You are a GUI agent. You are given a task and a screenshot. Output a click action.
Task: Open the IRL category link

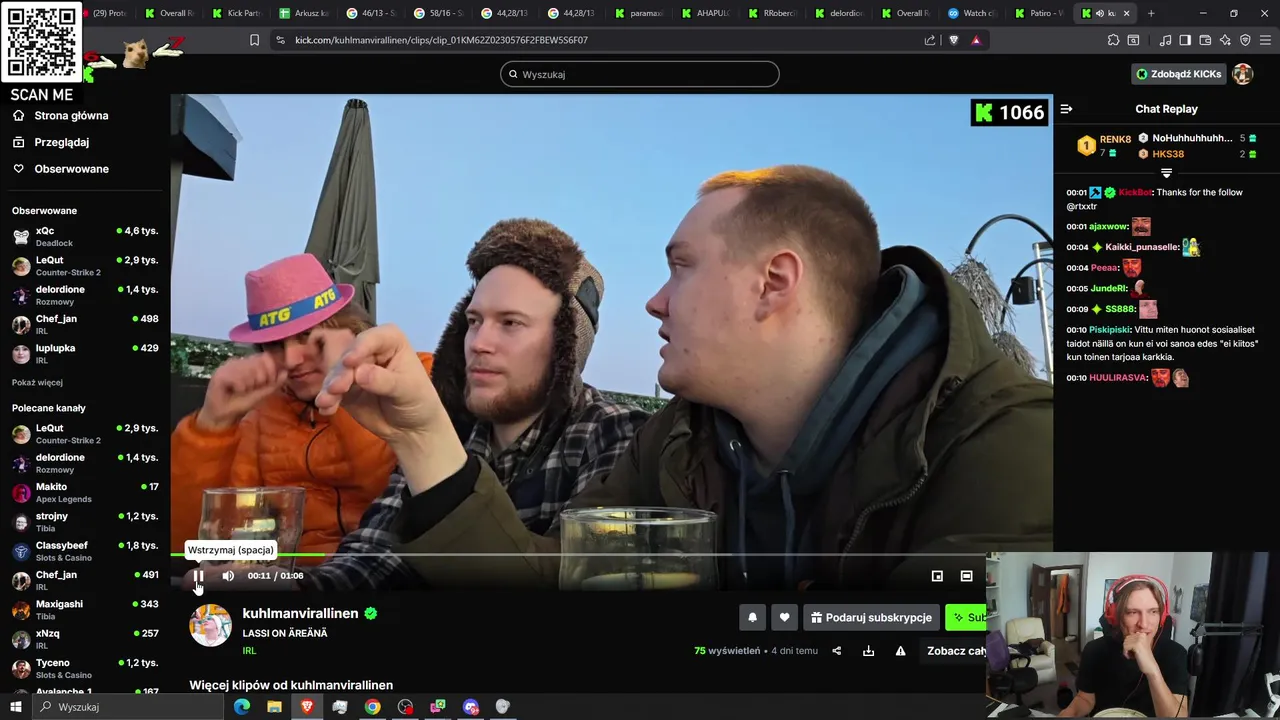tap(249, 651)
